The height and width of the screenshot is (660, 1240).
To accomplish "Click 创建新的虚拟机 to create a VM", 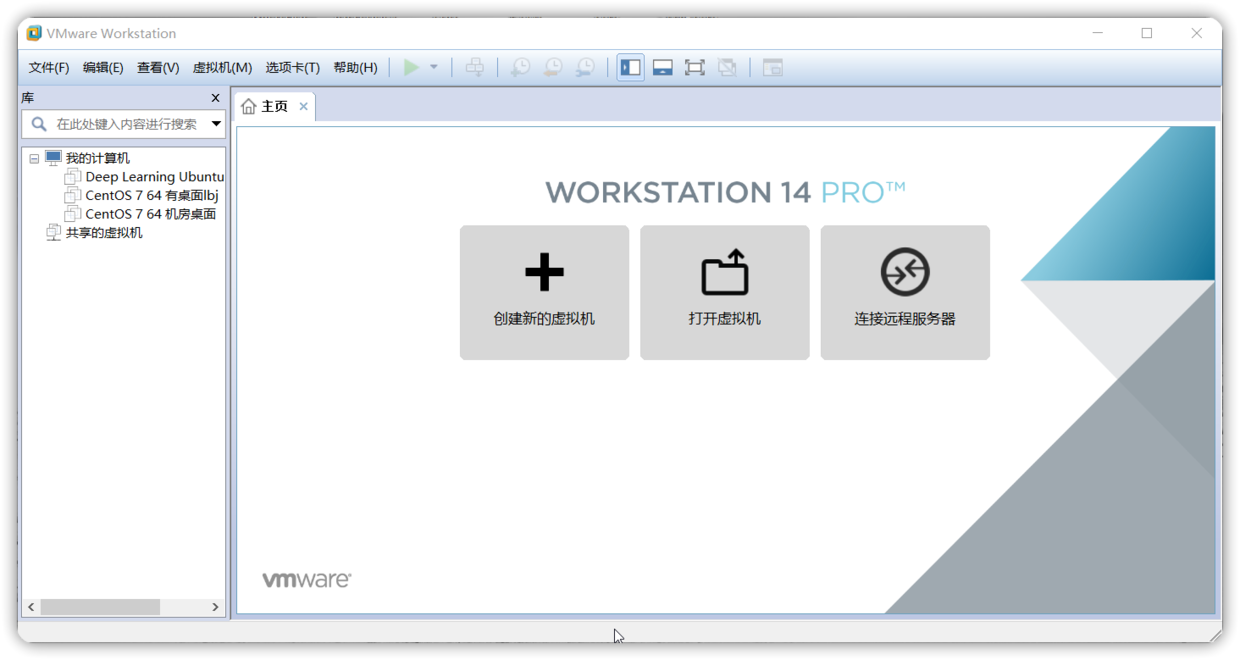I will coord(544,292).
